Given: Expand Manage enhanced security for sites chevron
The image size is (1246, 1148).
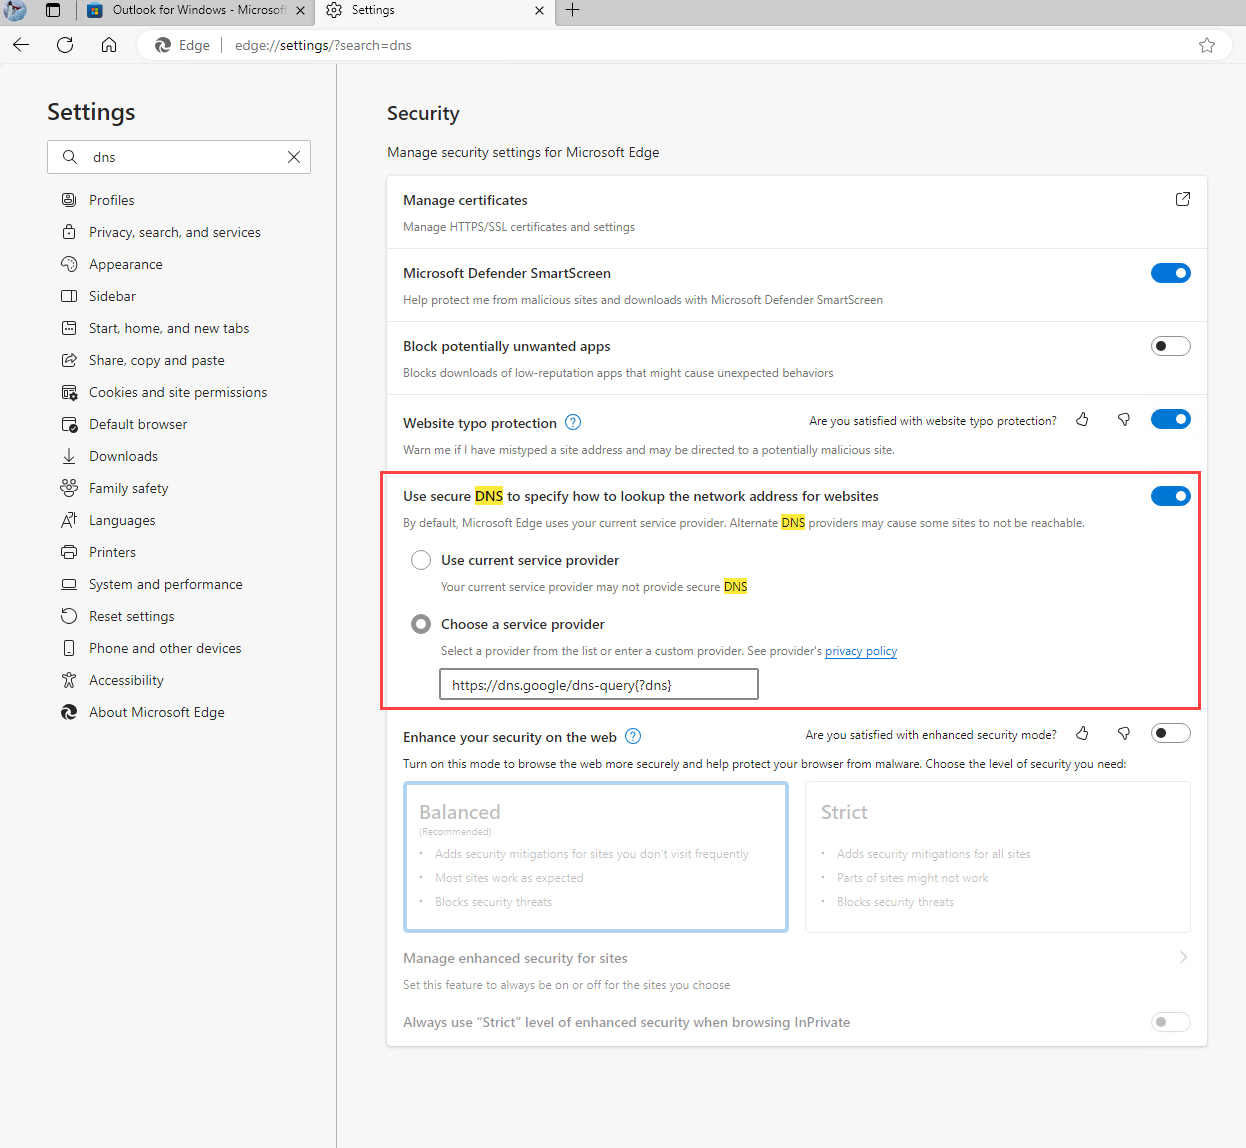Looking at the screenshot, I should pyautogui.click(x=1183, y=957).
